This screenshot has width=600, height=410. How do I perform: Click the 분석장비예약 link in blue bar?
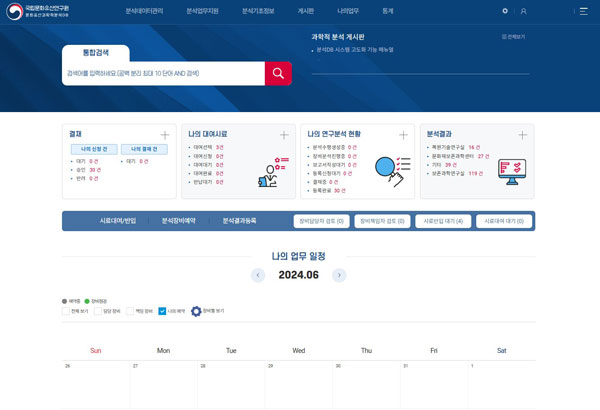click(179, 221)
